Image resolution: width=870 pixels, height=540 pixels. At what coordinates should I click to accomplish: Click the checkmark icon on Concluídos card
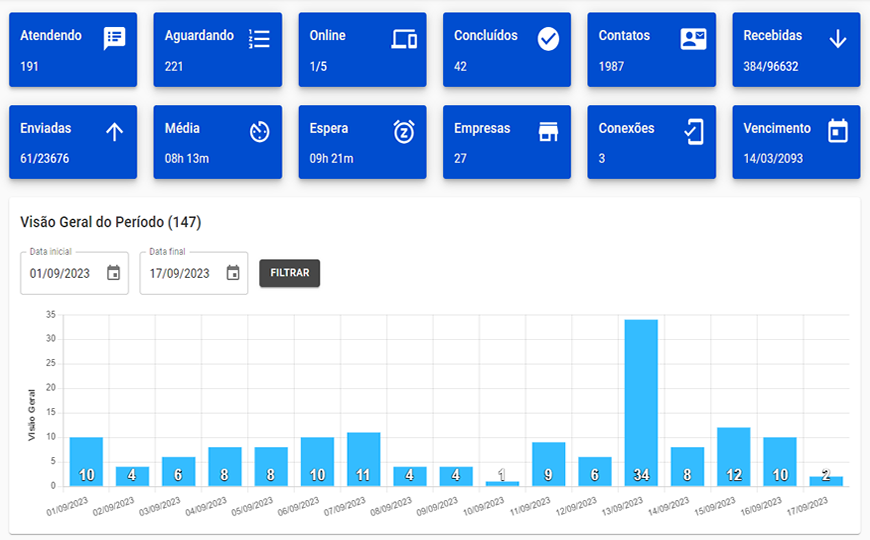click(x=548, y=39)
